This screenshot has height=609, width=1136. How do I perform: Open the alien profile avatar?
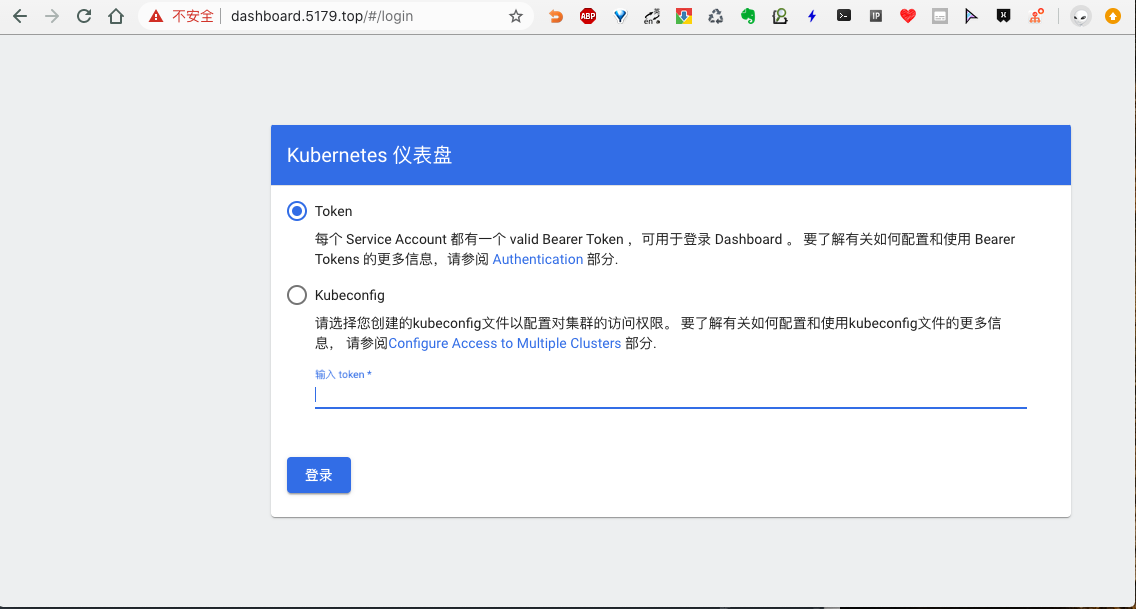click(x=1080, y=16)
